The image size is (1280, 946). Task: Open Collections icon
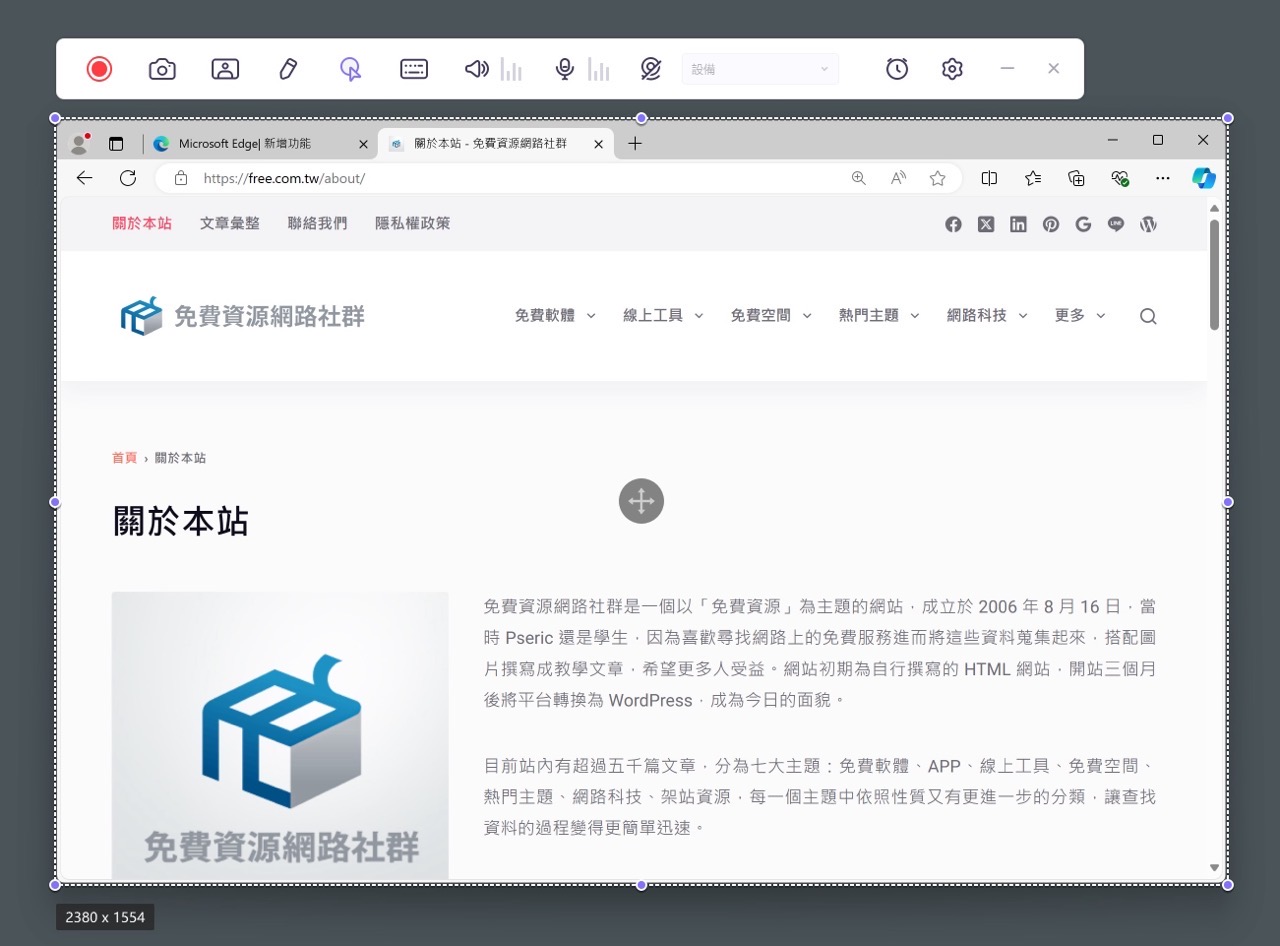click(x=1076, y=178)
